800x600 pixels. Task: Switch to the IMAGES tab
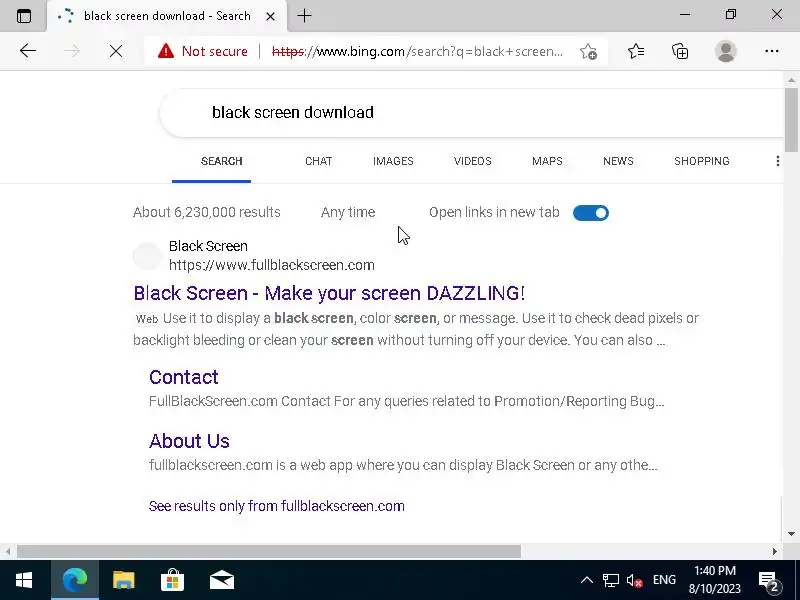393,161
